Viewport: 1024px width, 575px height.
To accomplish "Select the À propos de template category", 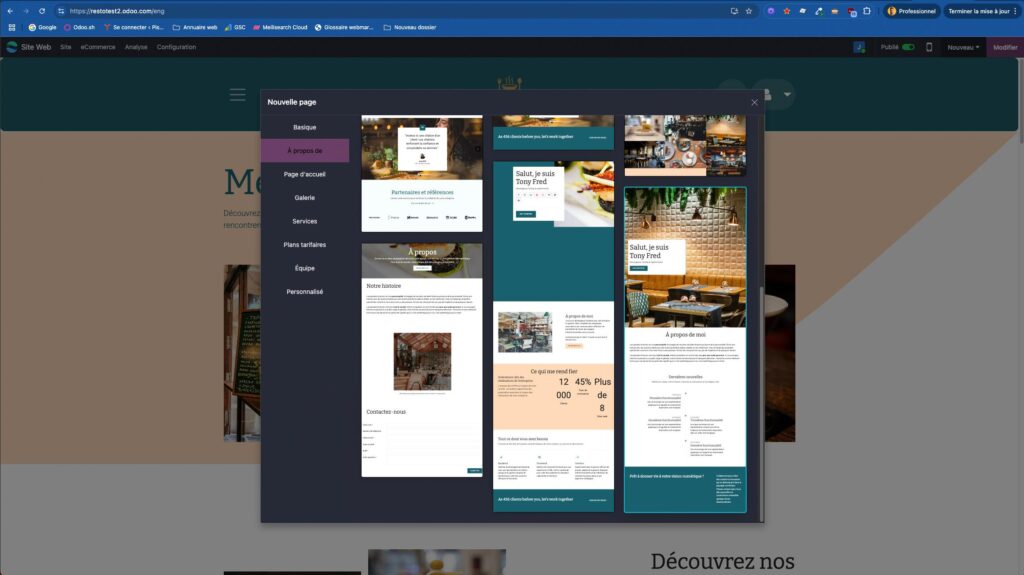I will pyautogui.click(x=304, y=151).
